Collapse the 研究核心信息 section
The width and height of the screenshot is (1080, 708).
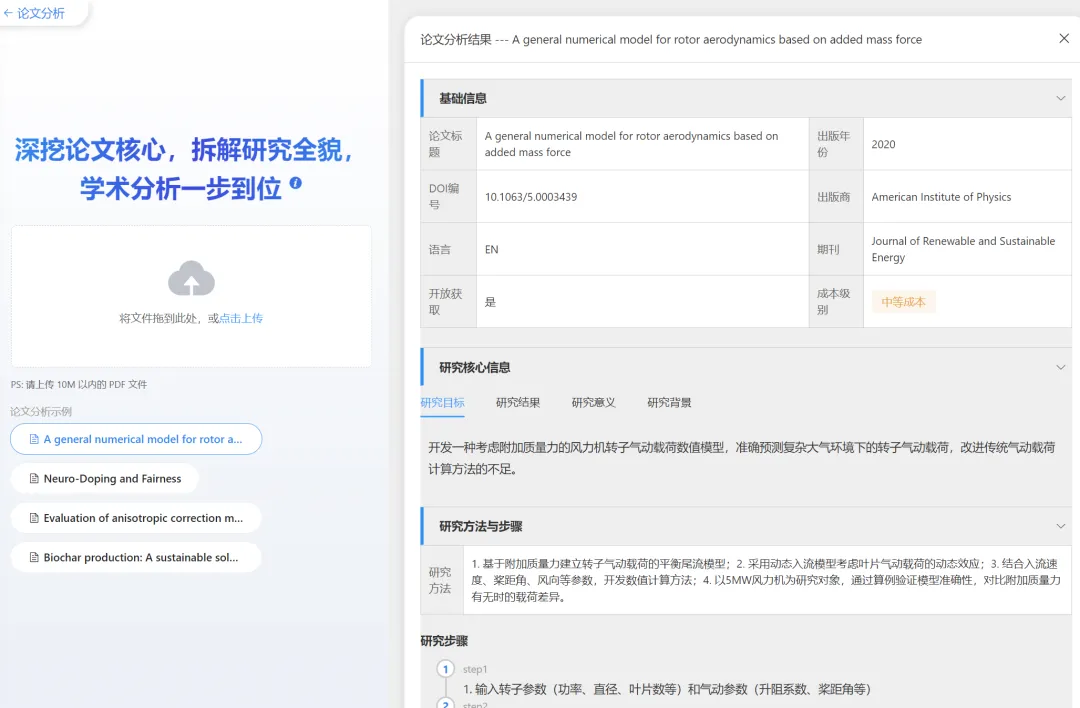point(1060,368)
